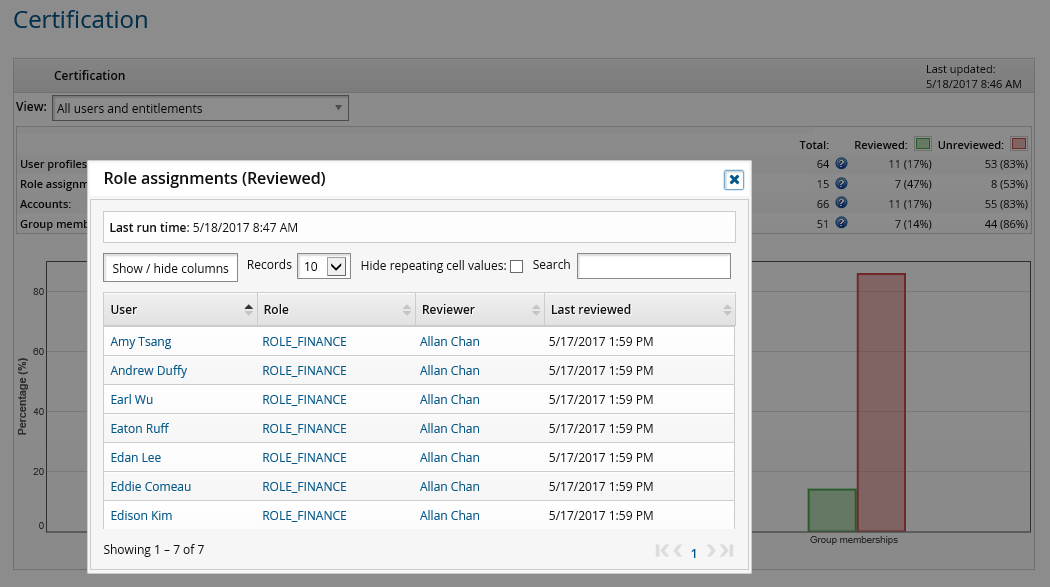
Task: Click the Show / hide columns button
Action: point(170,267)
